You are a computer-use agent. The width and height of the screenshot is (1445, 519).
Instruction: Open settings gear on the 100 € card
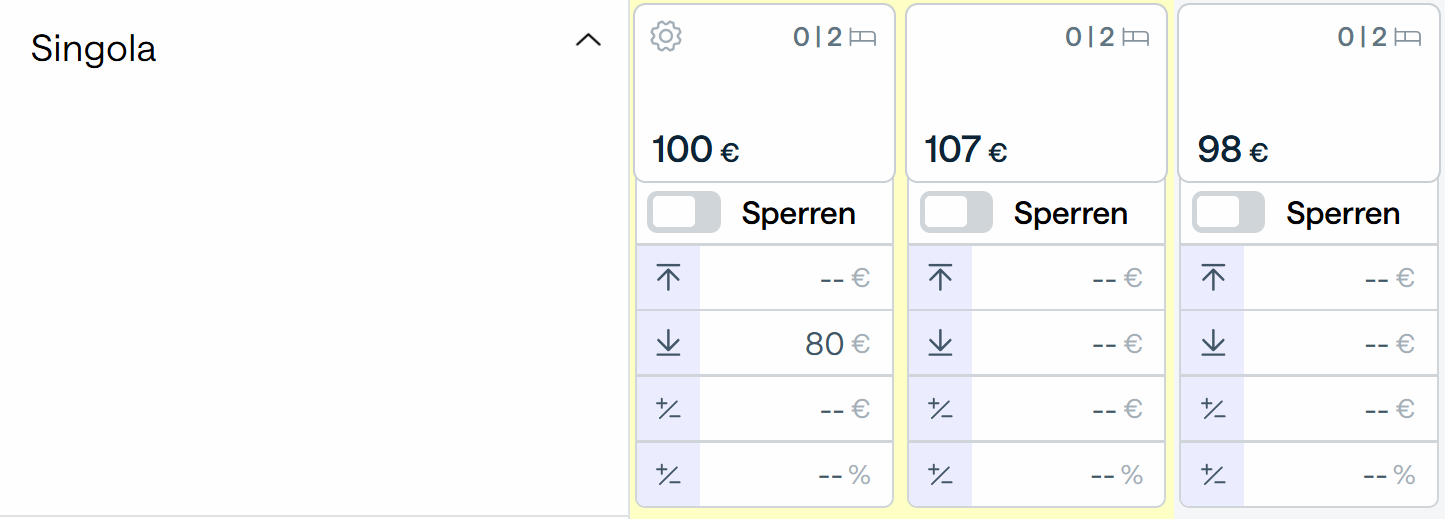[666, 37]
